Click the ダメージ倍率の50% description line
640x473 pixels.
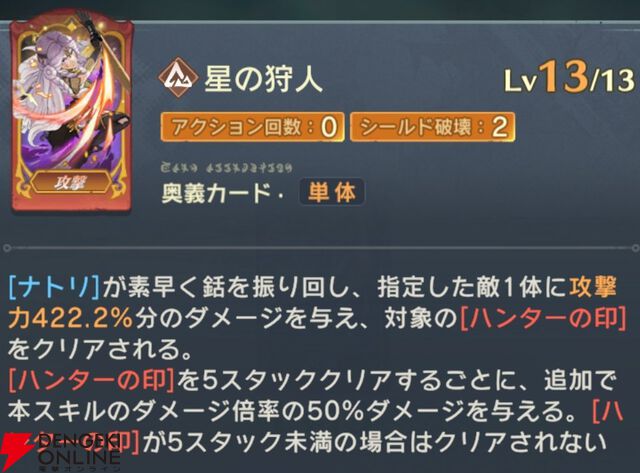click(315, 412)
